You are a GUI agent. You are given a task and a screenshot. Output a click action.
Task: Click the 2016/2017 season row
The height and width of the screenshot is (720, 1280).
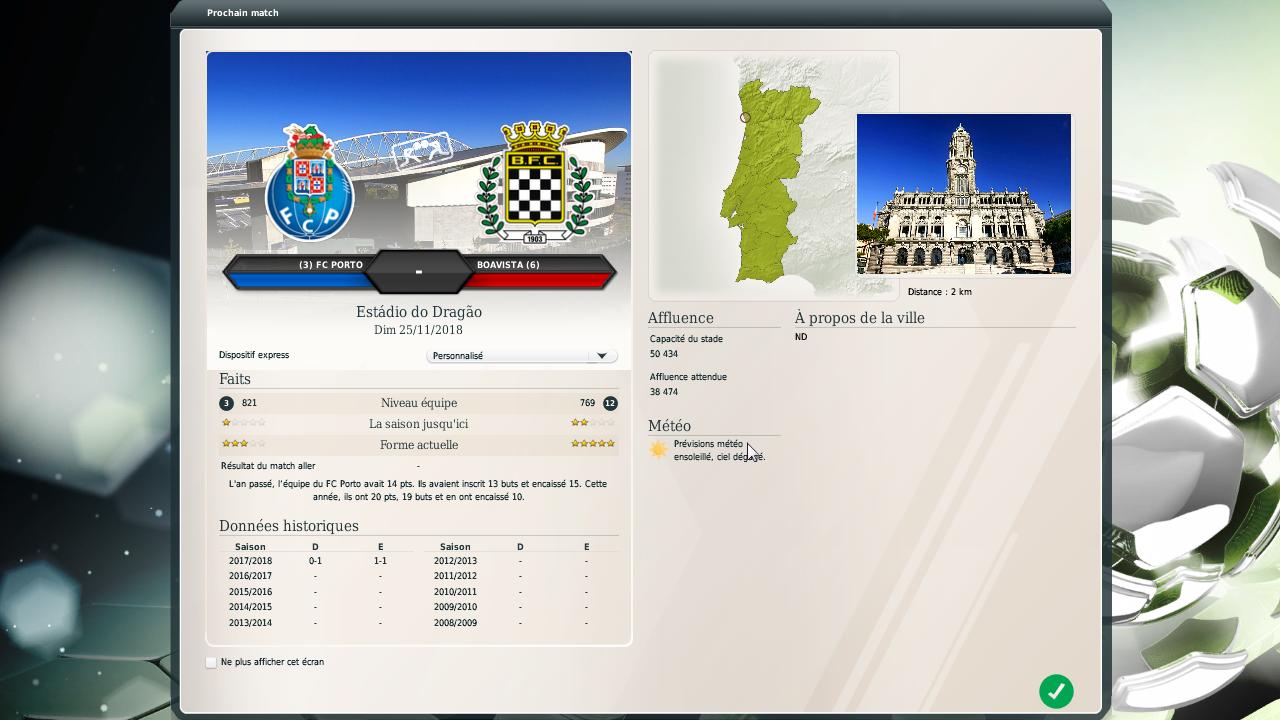point(316,576)
